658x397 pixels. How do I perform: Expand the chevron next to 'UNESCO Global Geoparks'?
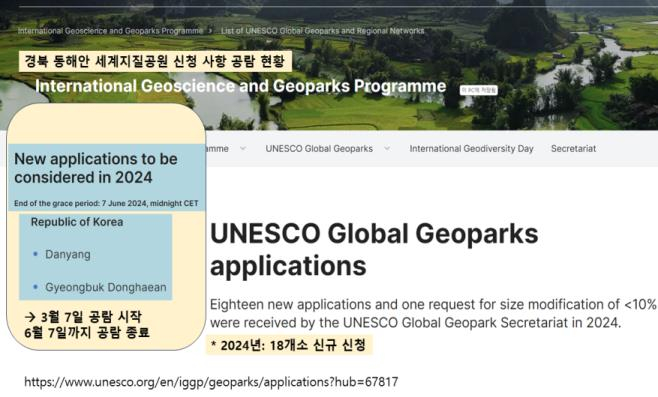(387, 149)
